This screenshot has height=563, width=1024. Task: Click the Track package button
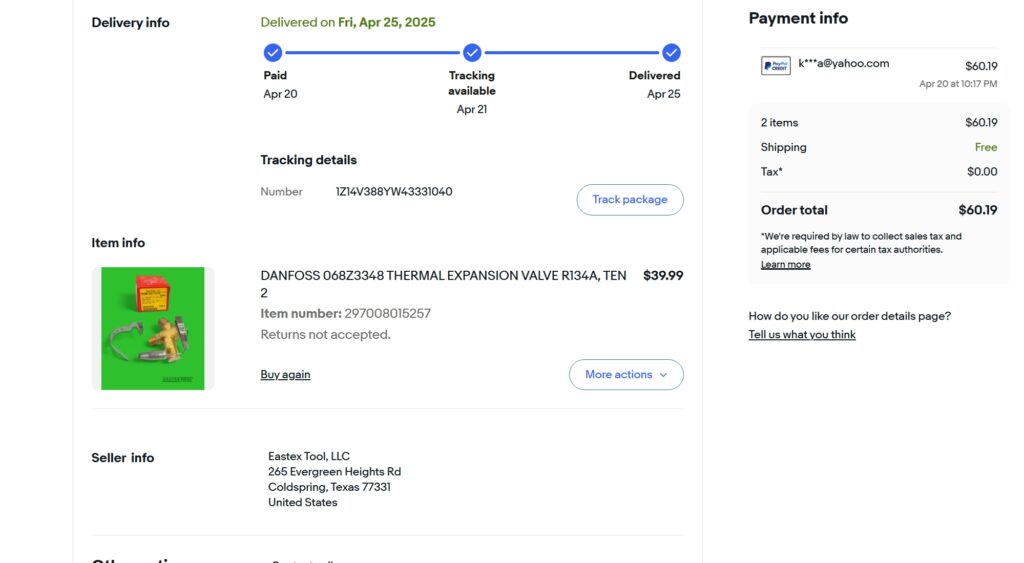(630, 200)
